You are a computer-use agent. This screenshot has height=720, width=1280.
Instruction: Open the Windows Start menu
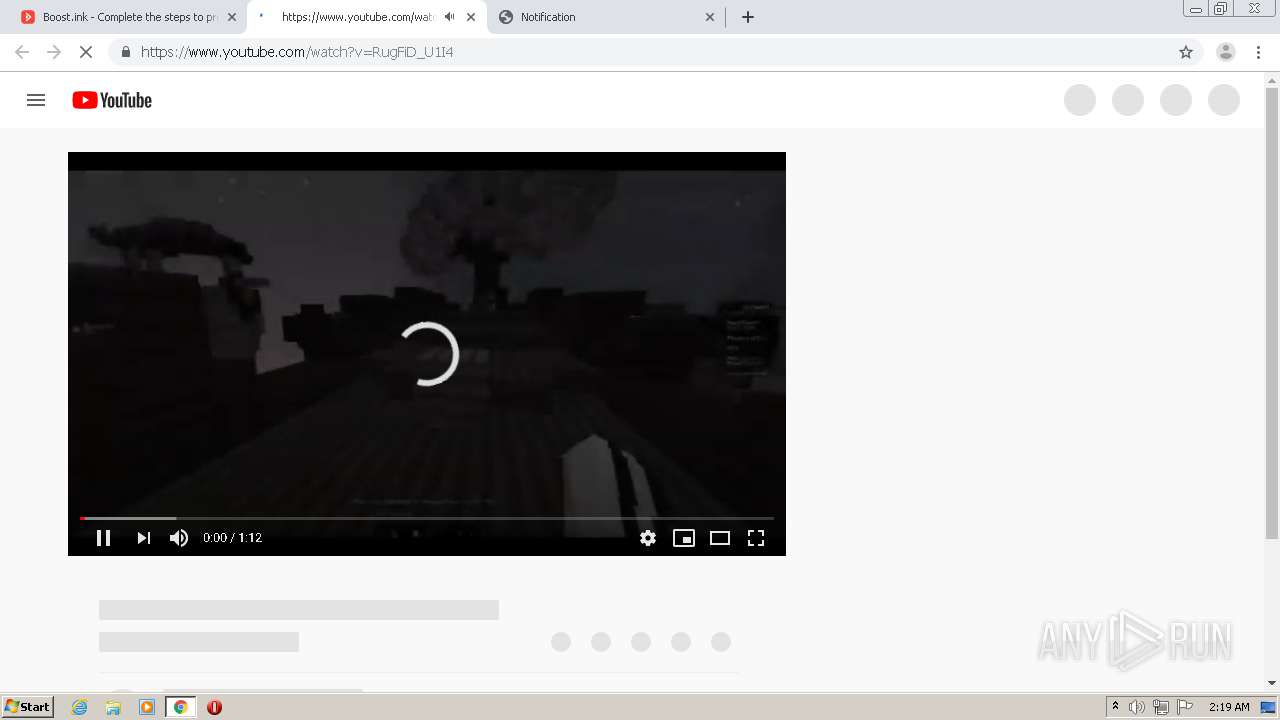coord(28,706)
